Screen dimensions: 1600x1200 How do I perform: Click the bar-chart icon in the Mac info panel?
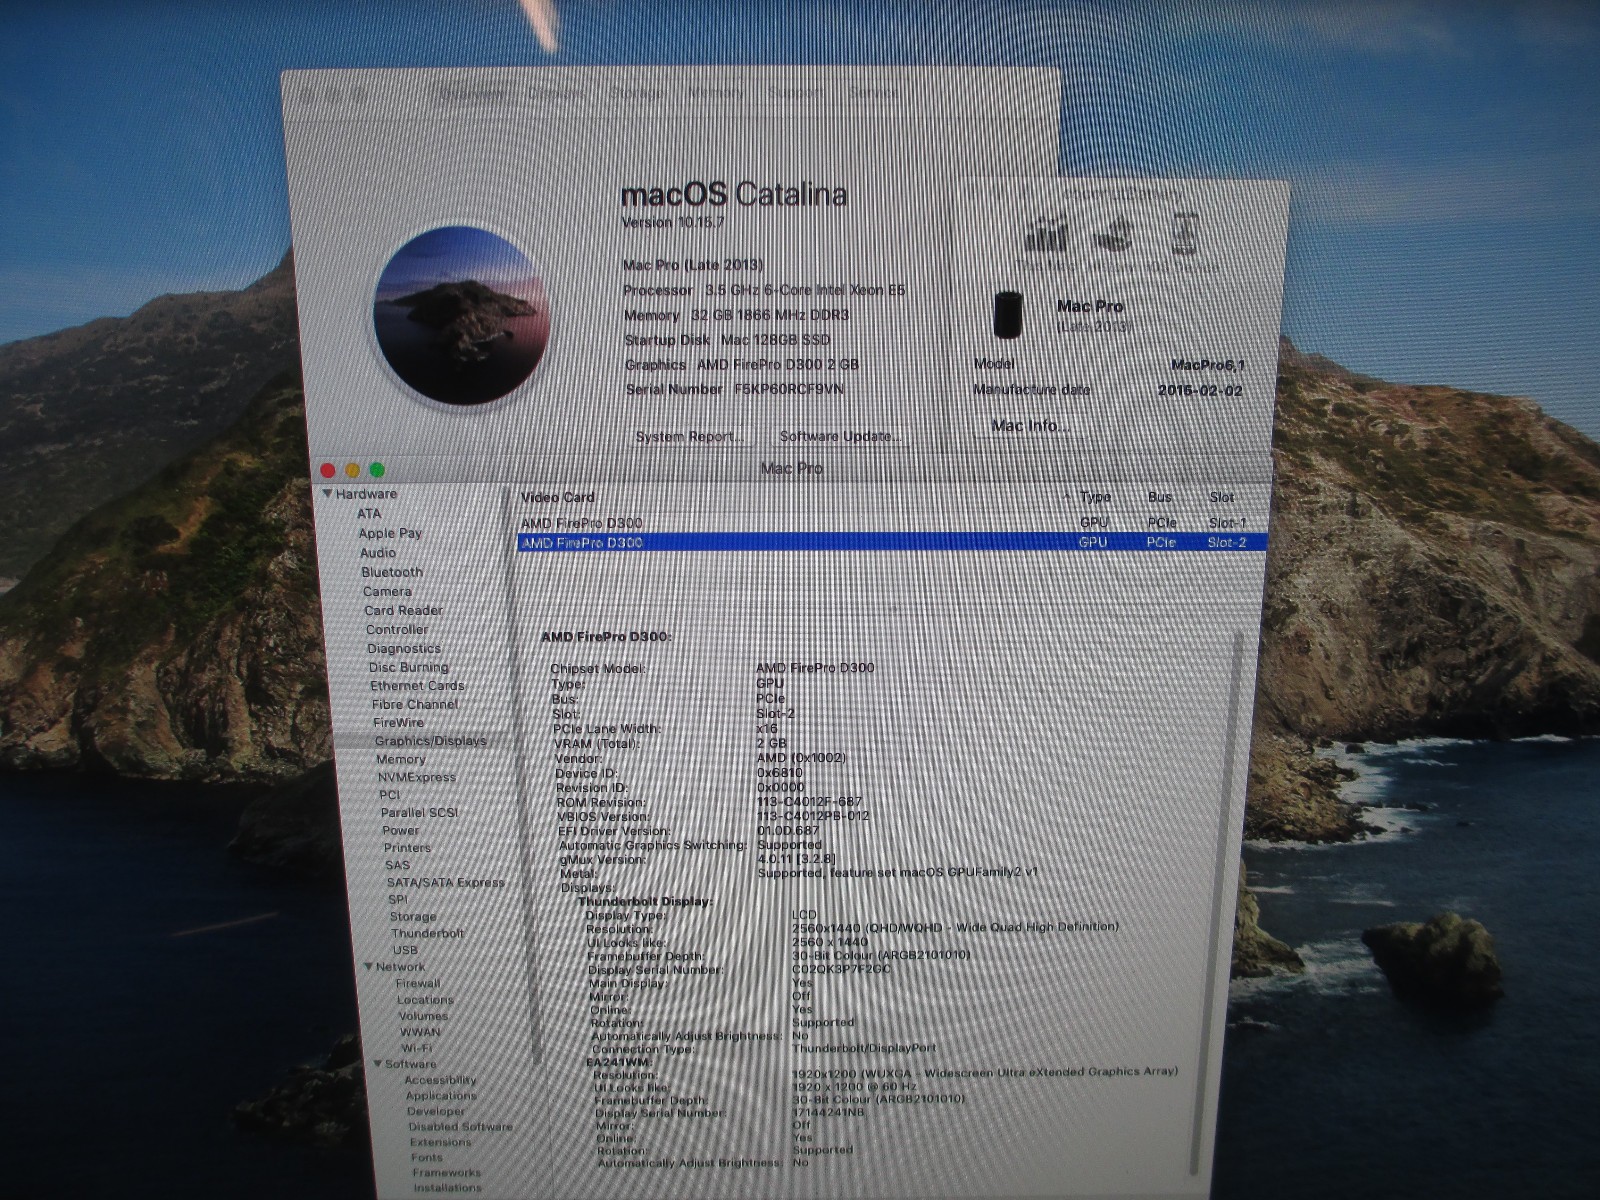[1047, 235]
